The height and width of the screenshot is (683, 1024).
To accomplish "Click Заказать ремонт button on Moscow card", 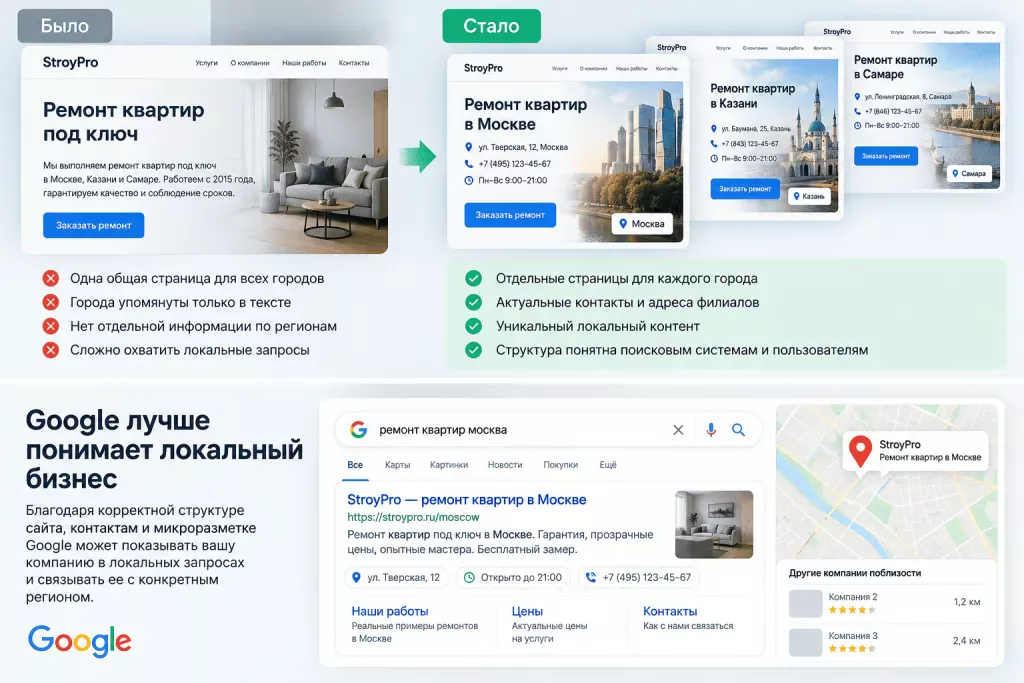I will tap(510, 215).
